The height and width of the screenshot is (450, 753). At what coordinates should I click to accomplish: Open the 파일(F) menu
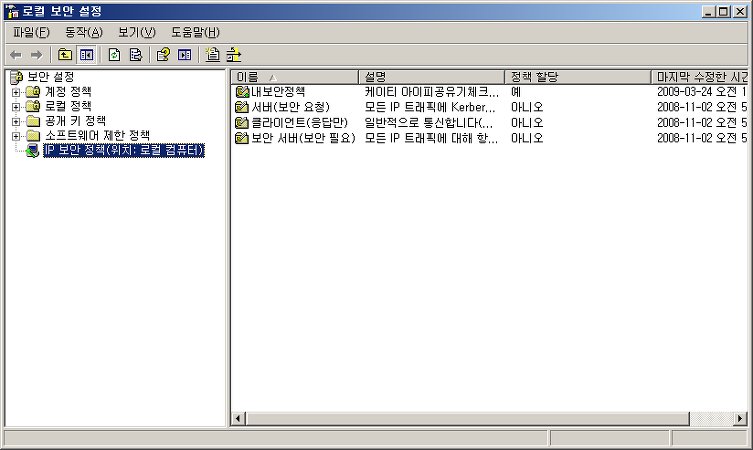pos(31,32)
